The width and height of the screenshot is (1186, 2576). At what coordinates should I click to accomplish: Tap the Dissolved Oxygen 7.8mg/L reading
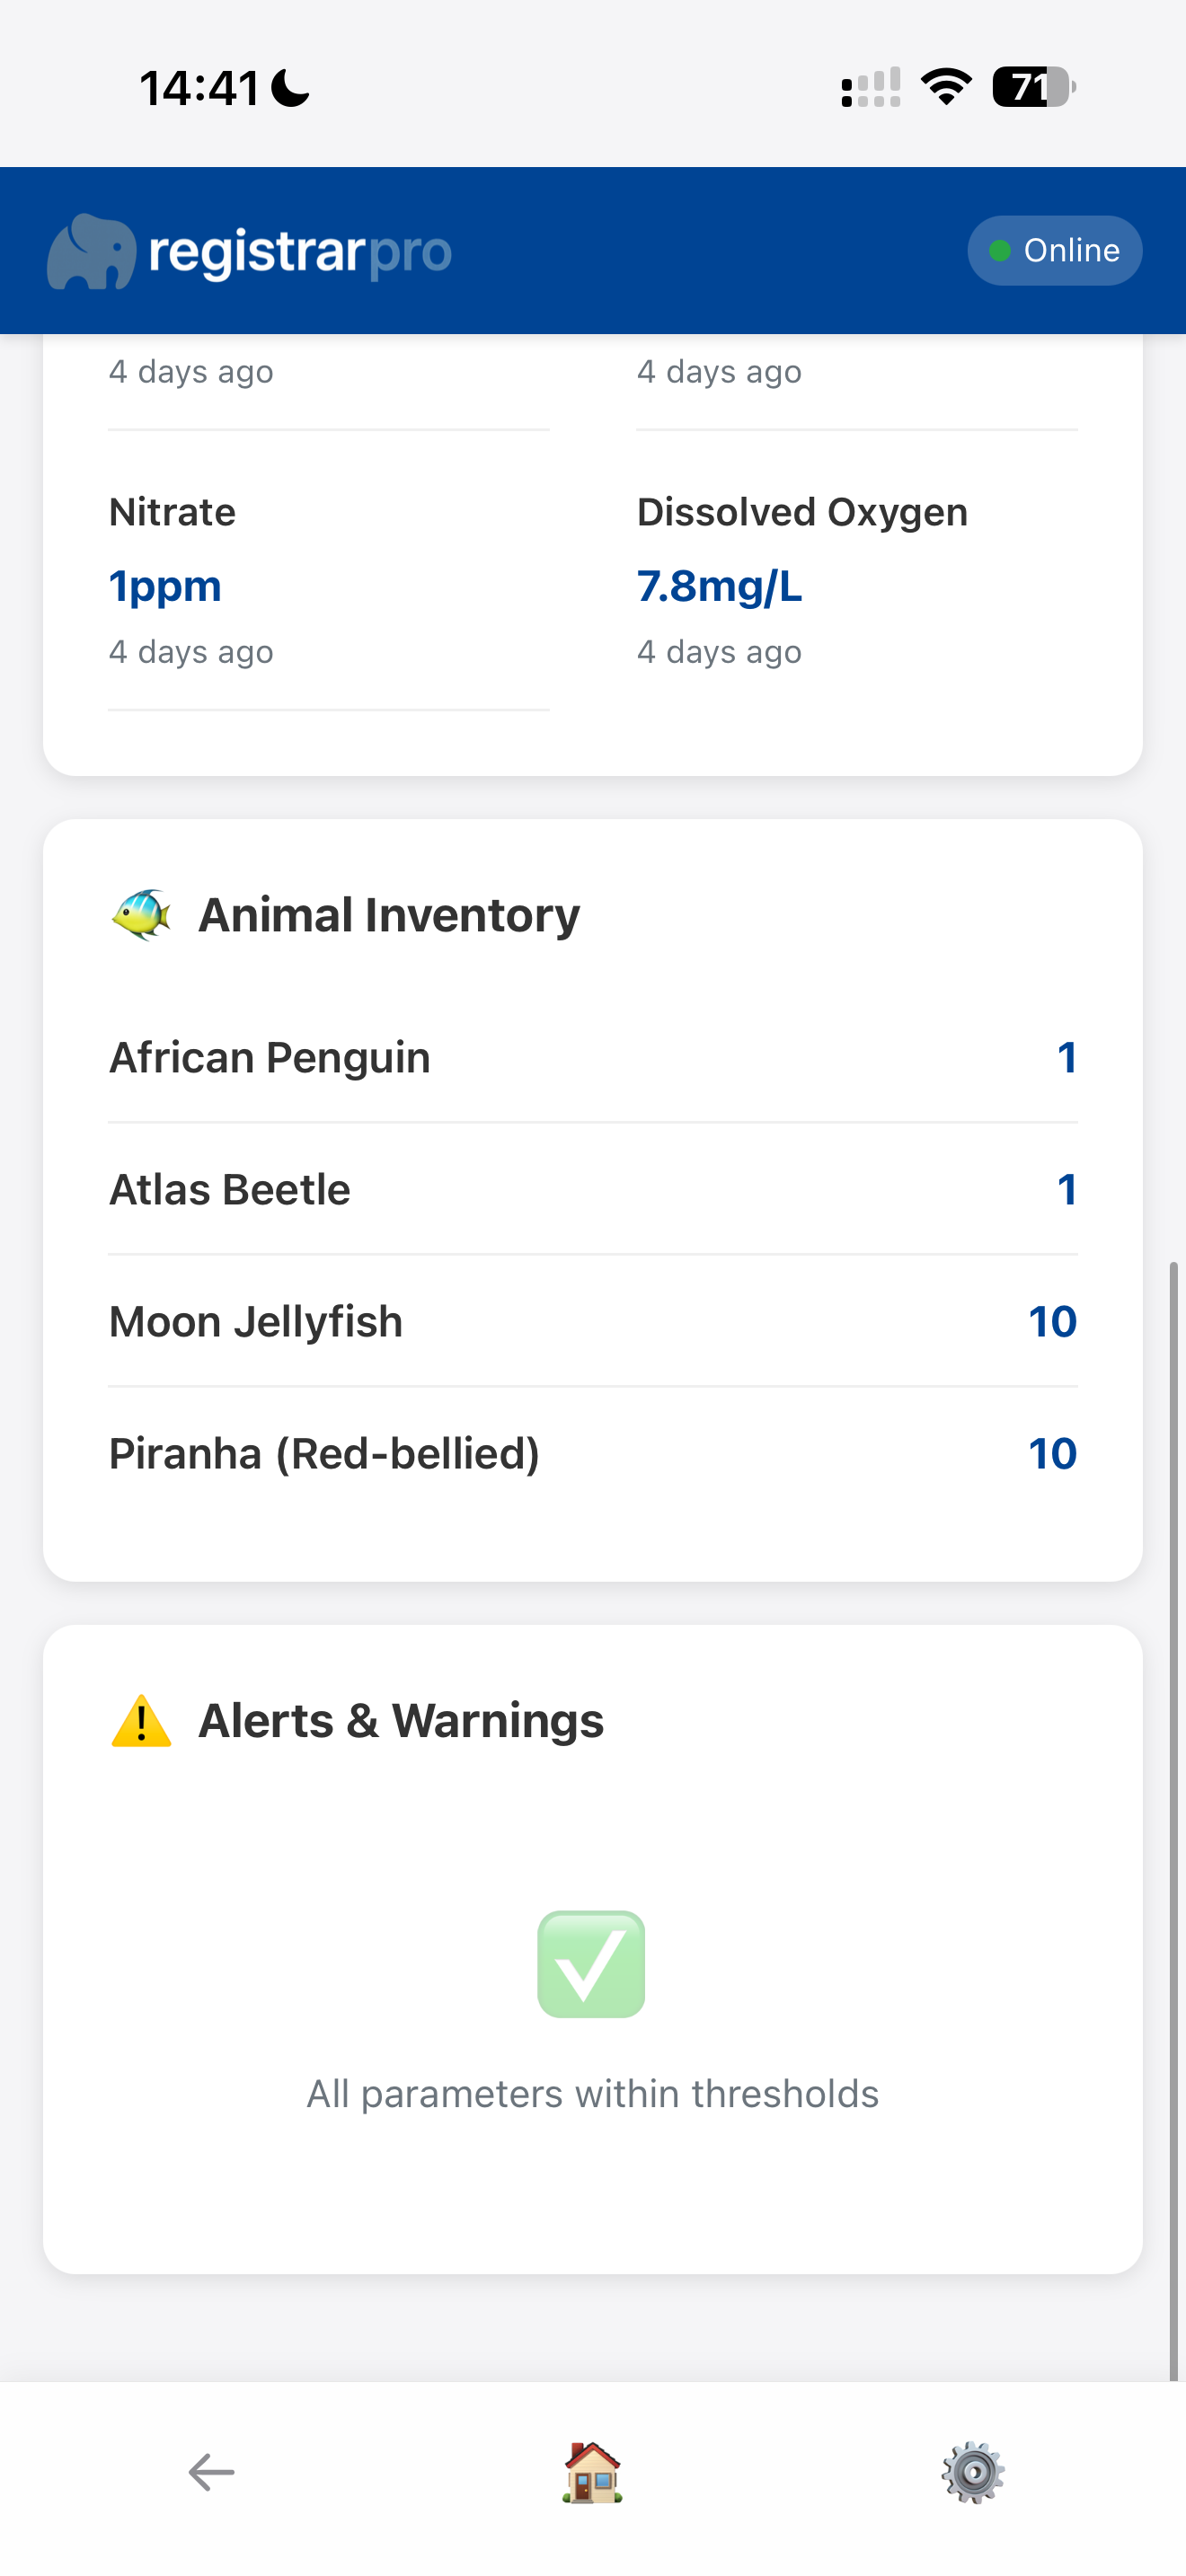point(720,586)
